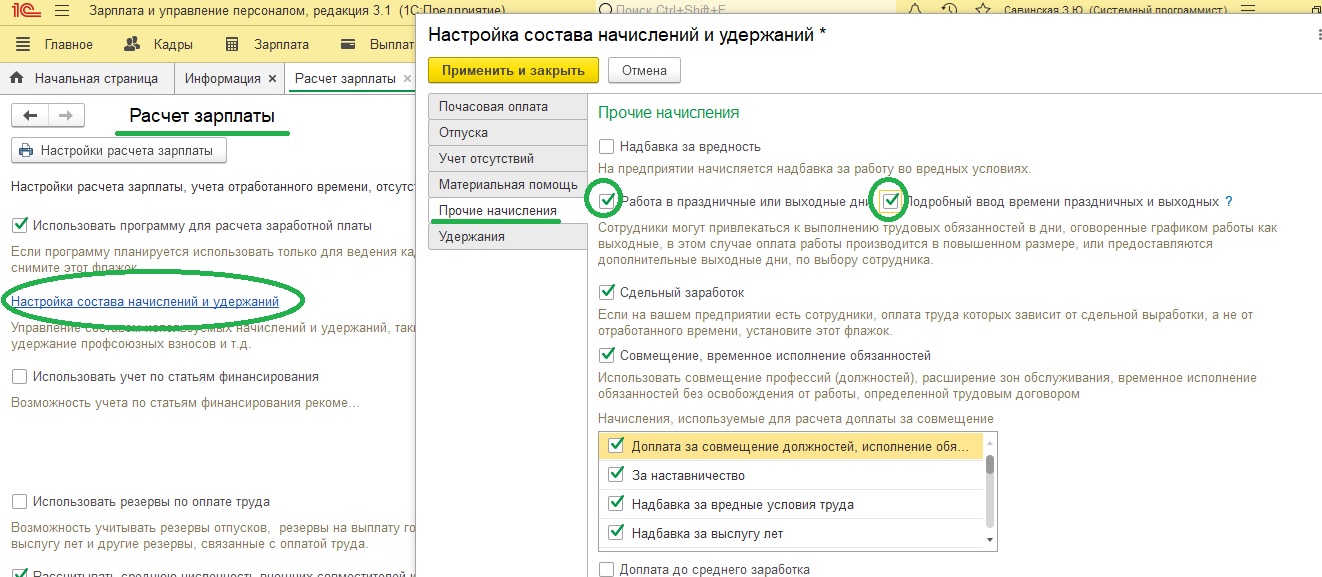Go forward with the right arrow button
Image resolution: width=1322 pixels, height=577 pixels.
[66, 115]
